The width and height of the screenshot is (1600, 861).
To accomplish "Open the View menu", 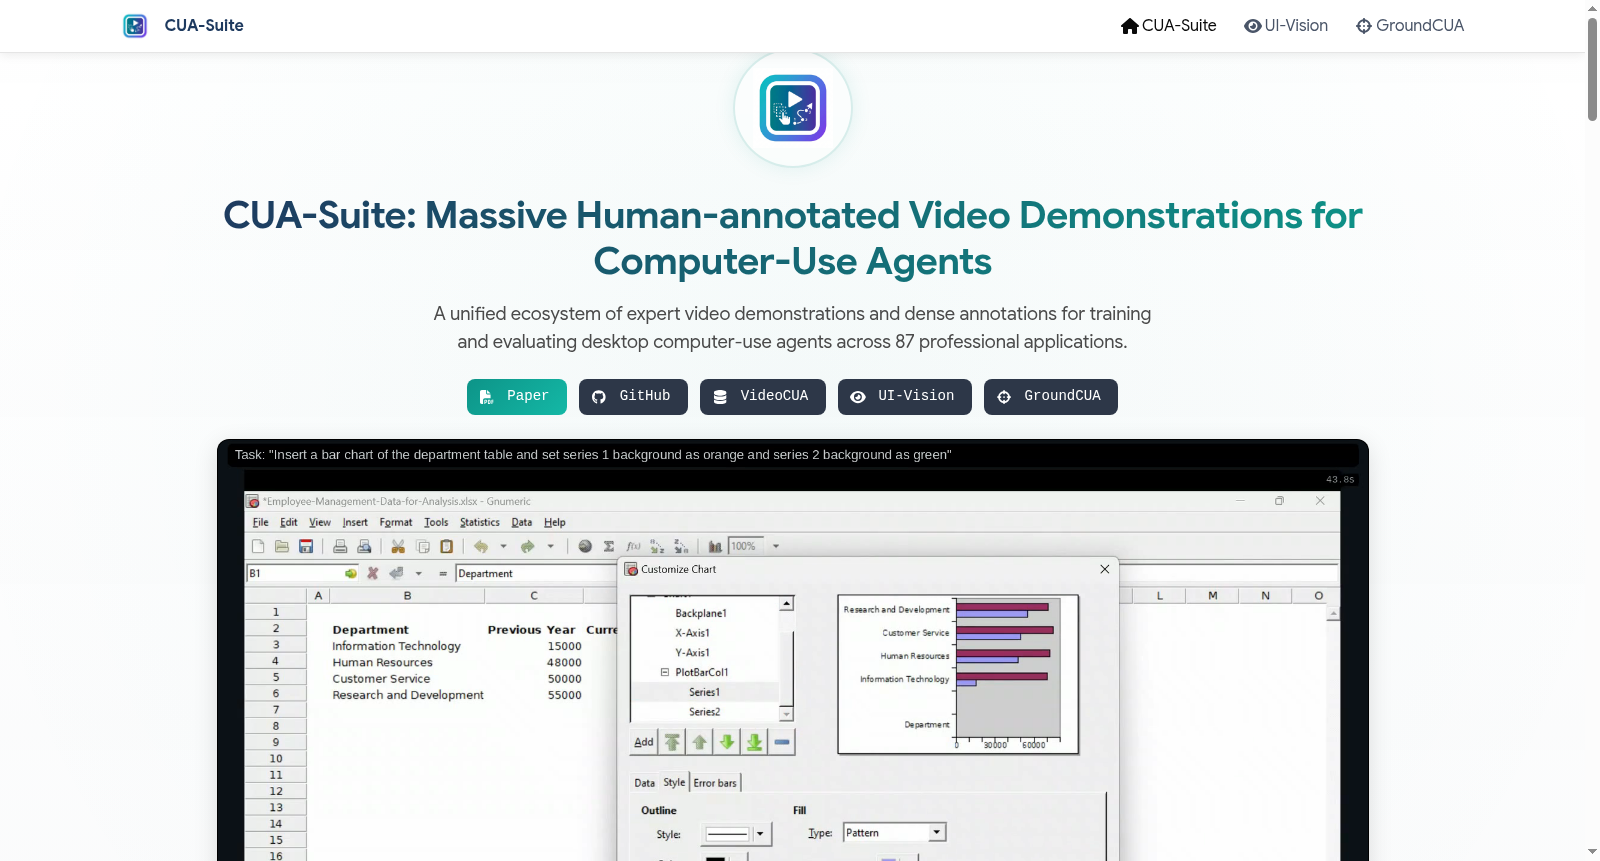I will [320, 522].
